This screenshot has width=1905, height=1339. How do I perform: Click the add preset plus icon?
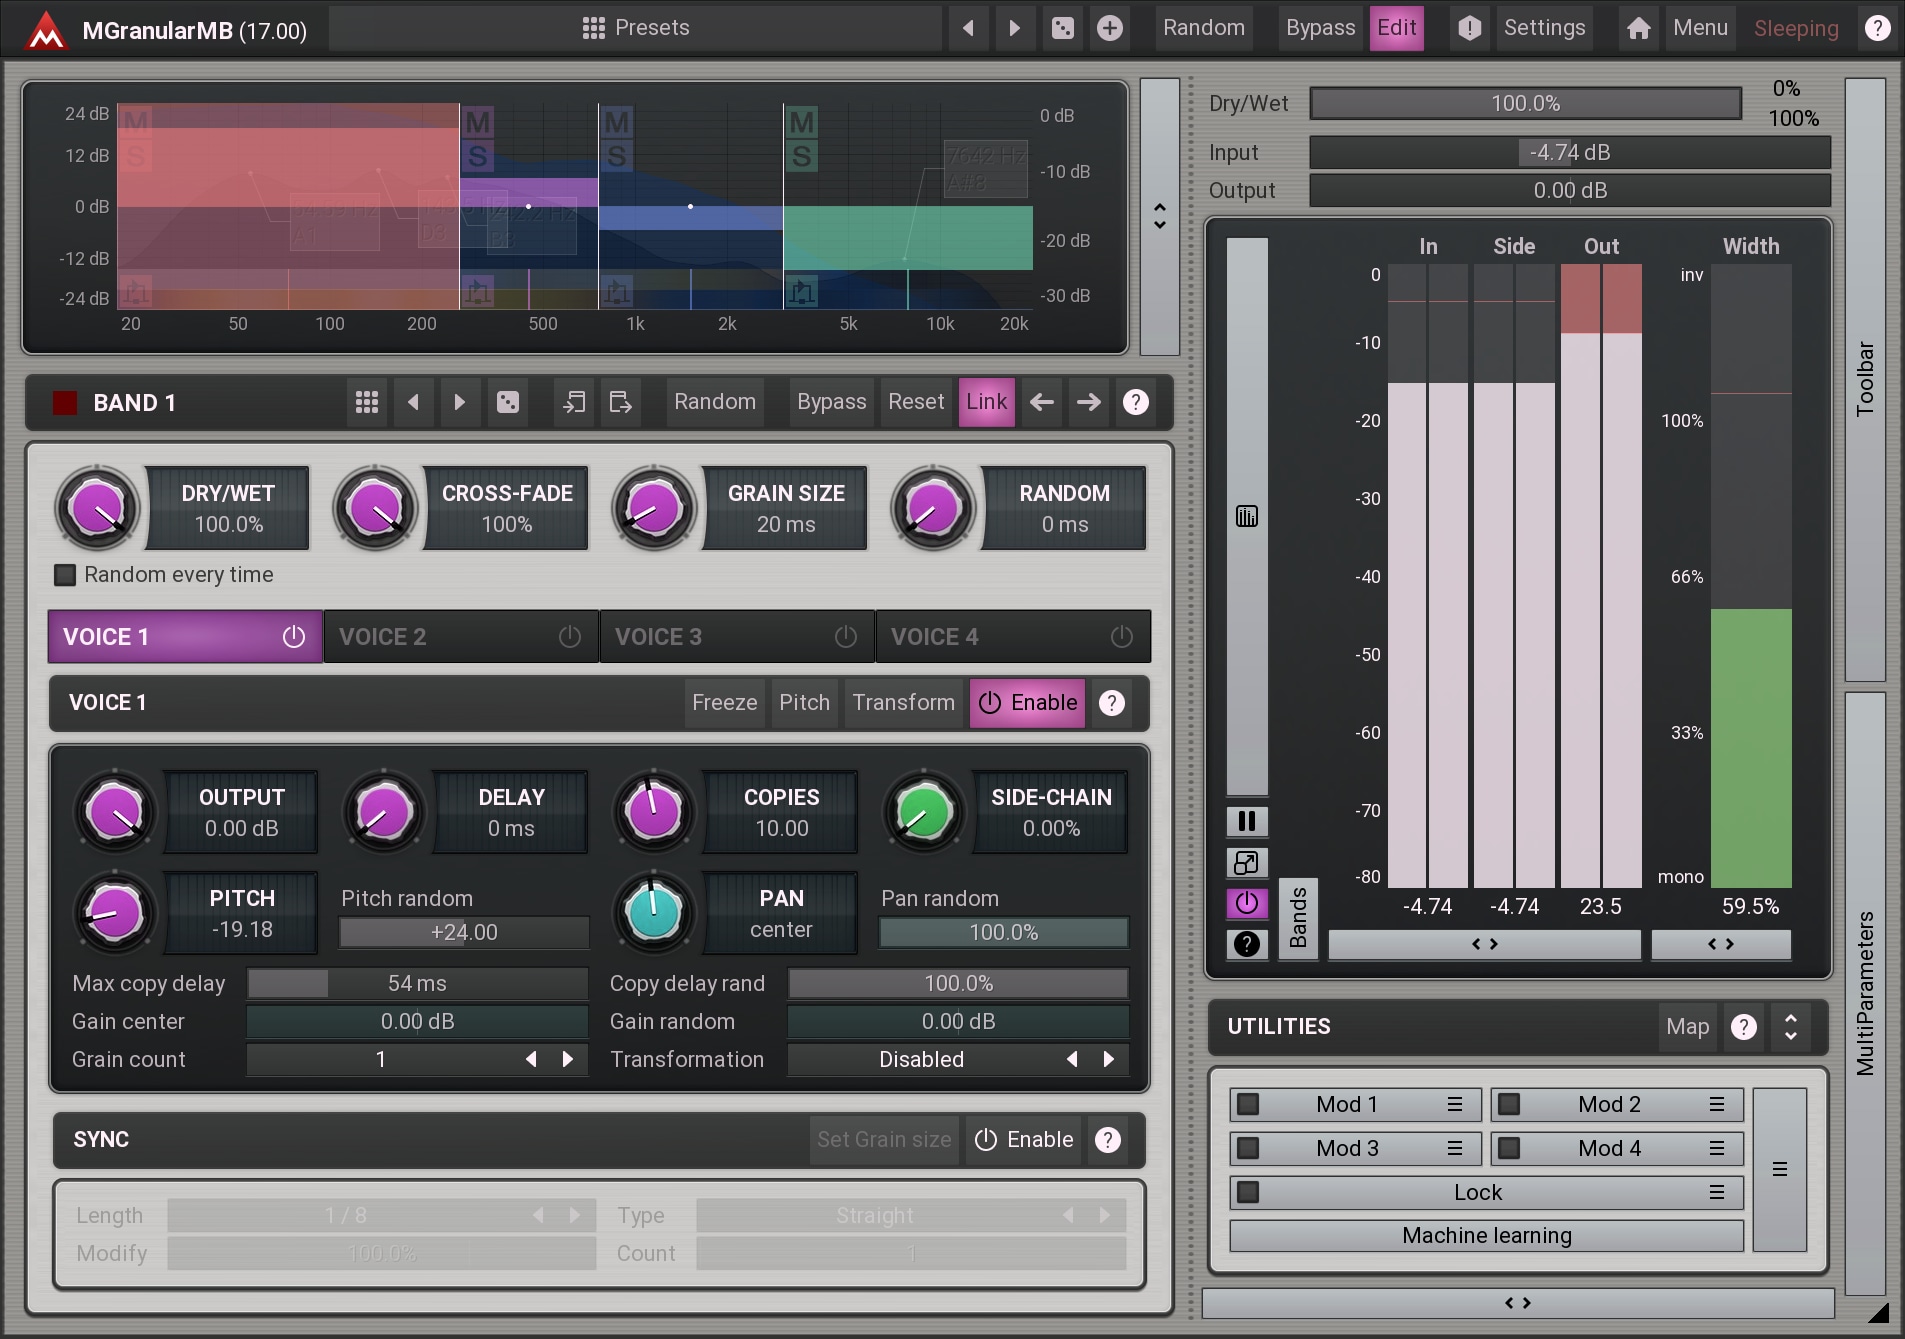tap(1109, 28)
